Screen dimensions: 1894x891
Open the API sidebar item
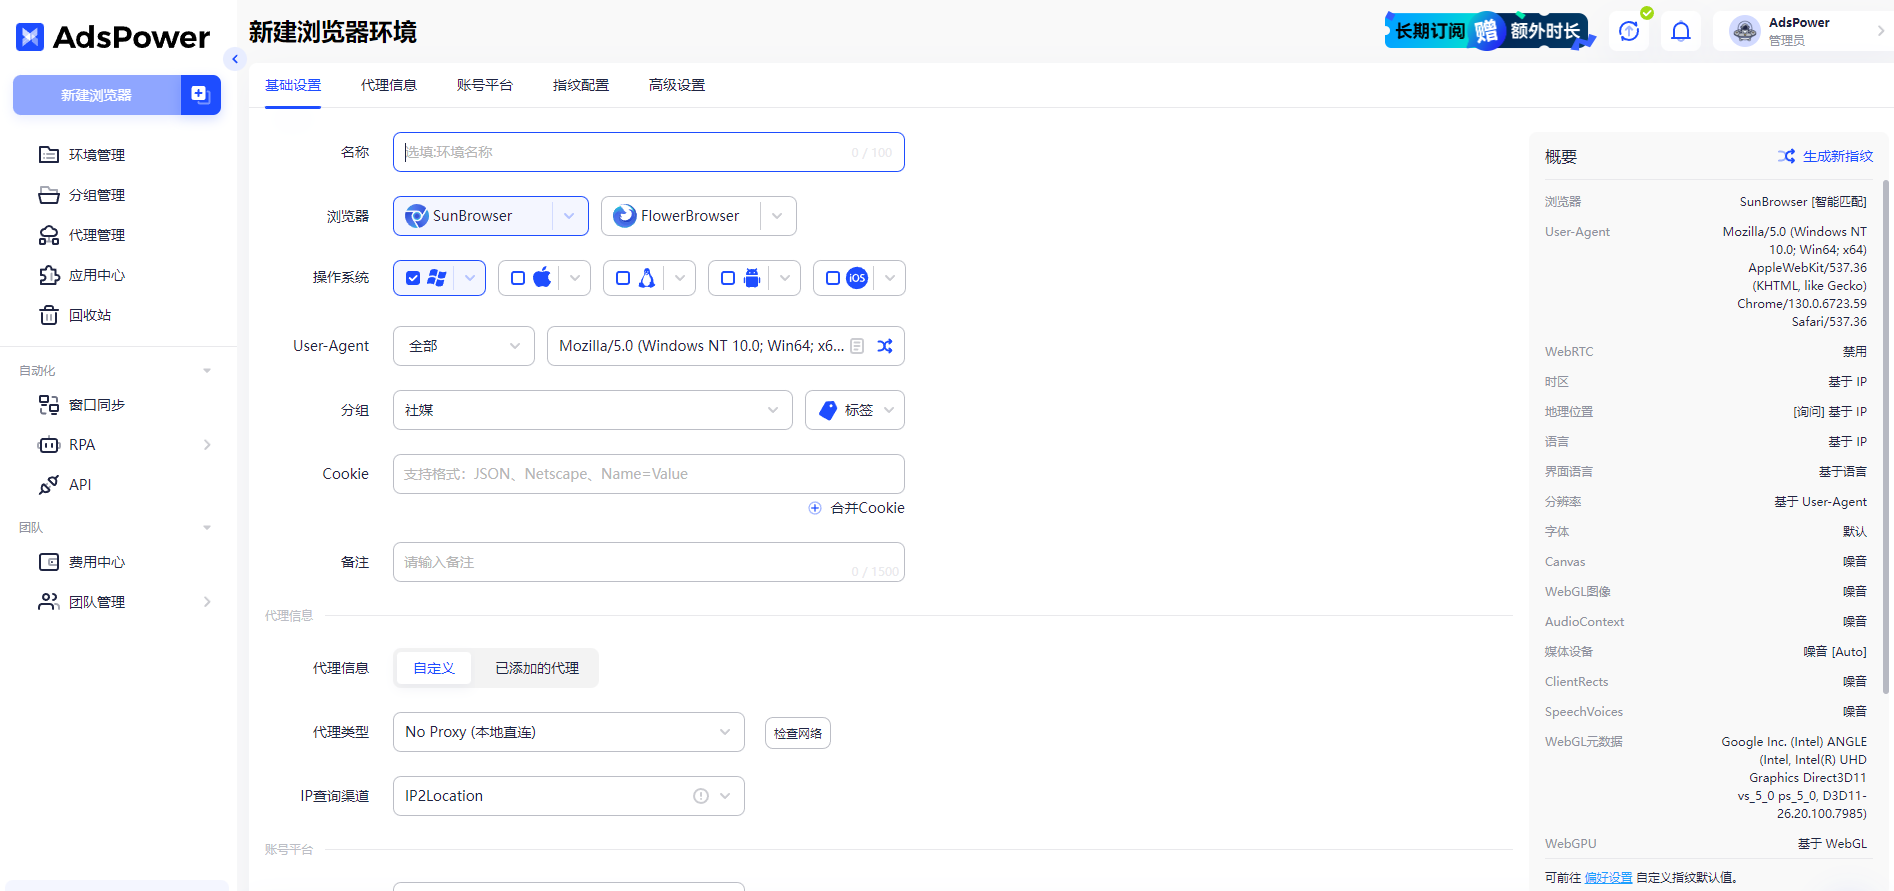(65, 485)
